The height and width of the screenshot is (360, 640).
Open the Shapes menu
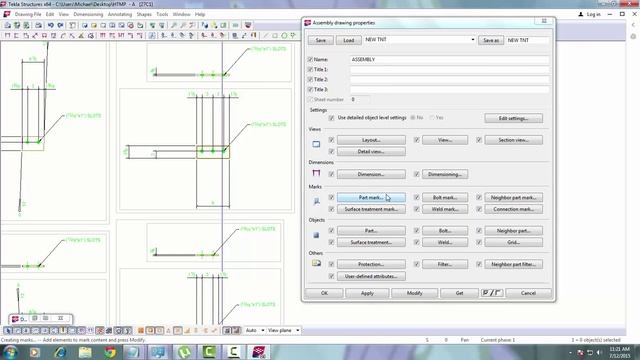(x=144, y=14)
